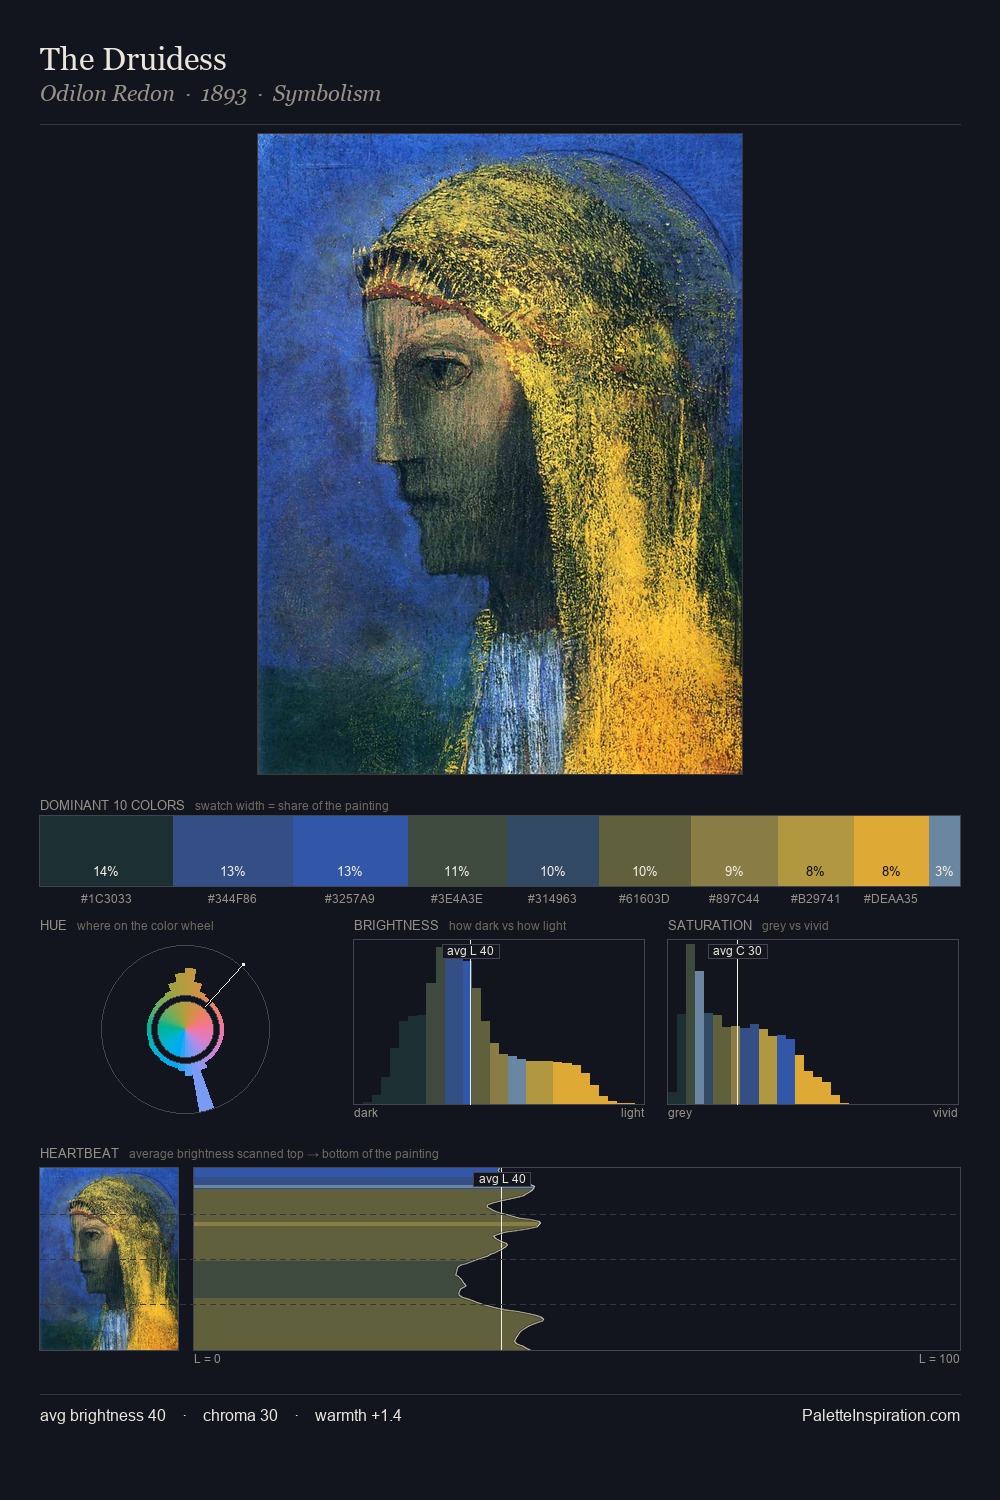The width and height of the screenshot is (1000, 1500).
Task: Click the #3E4A3E hex code text
Action: pyautogui.click(x=457, y=899)
